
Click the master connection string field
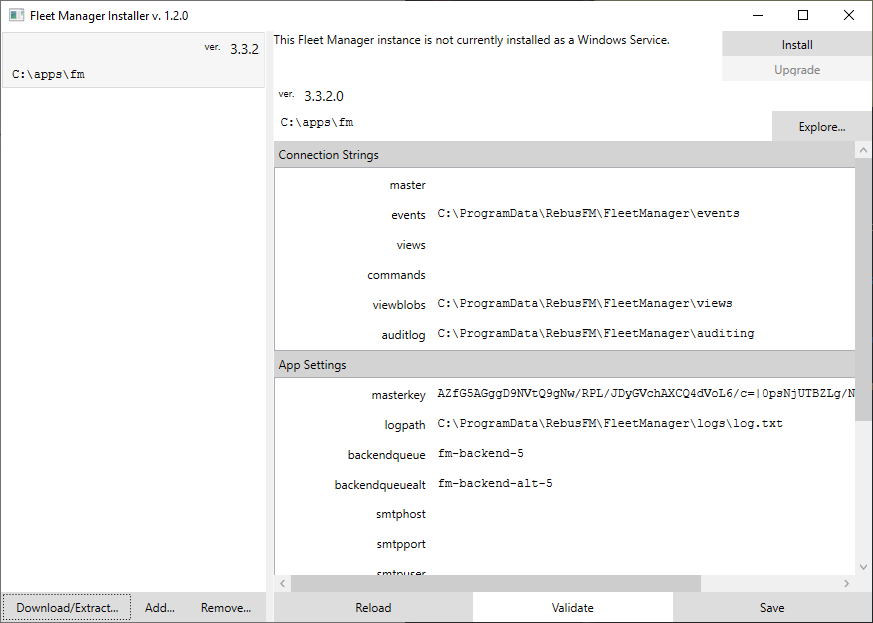(645, 184)
